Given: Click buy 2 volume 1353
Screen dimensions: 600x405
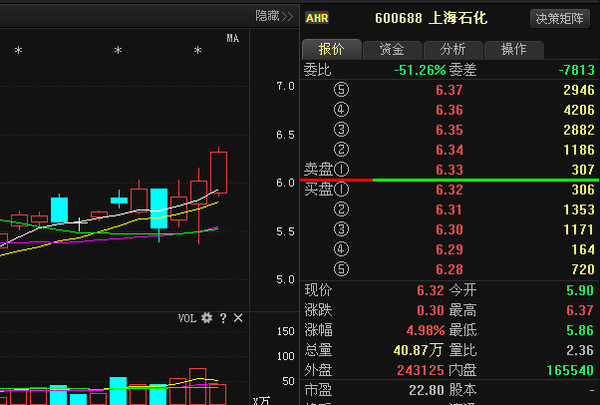Looking at the screenshot, I should coord(579,209).
